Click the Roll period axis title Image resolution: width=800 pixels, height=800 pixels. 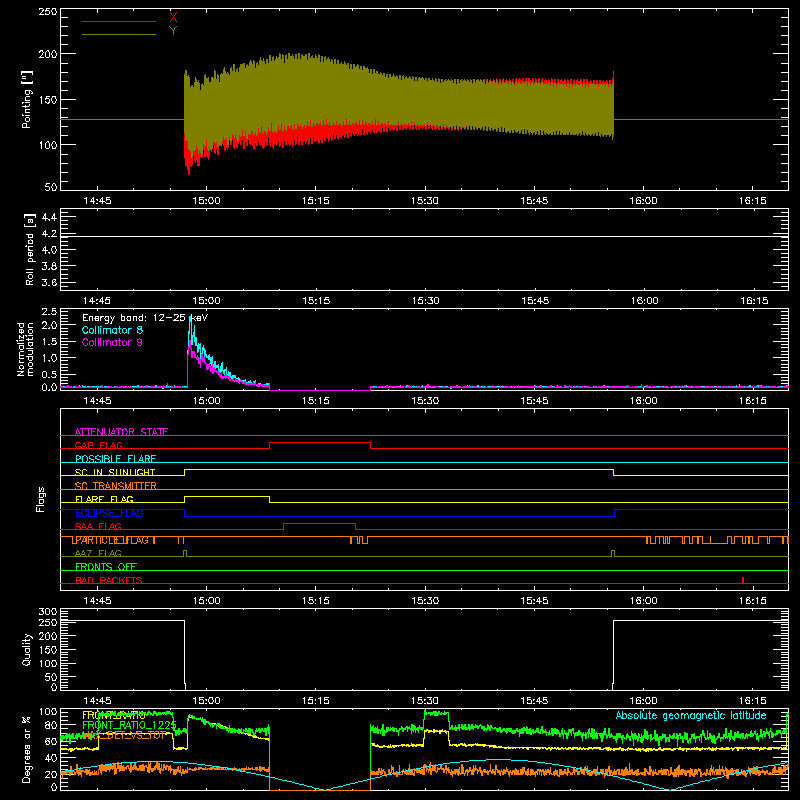pos(30,249)
